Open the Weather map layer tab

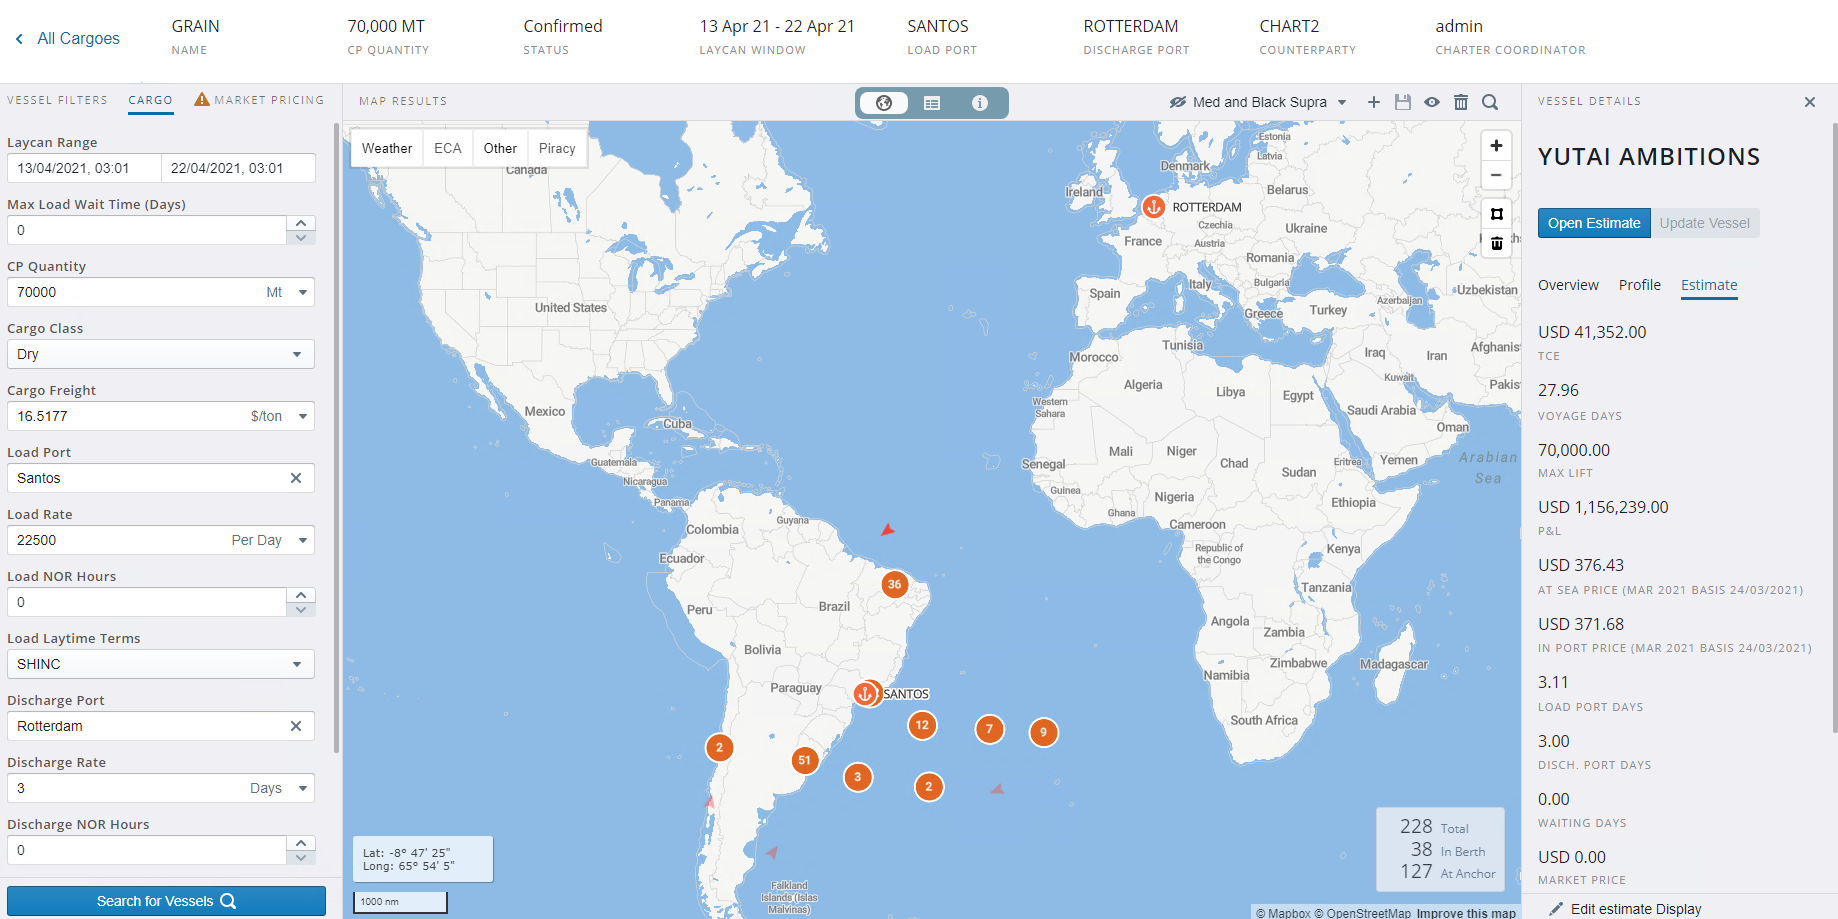387,147
